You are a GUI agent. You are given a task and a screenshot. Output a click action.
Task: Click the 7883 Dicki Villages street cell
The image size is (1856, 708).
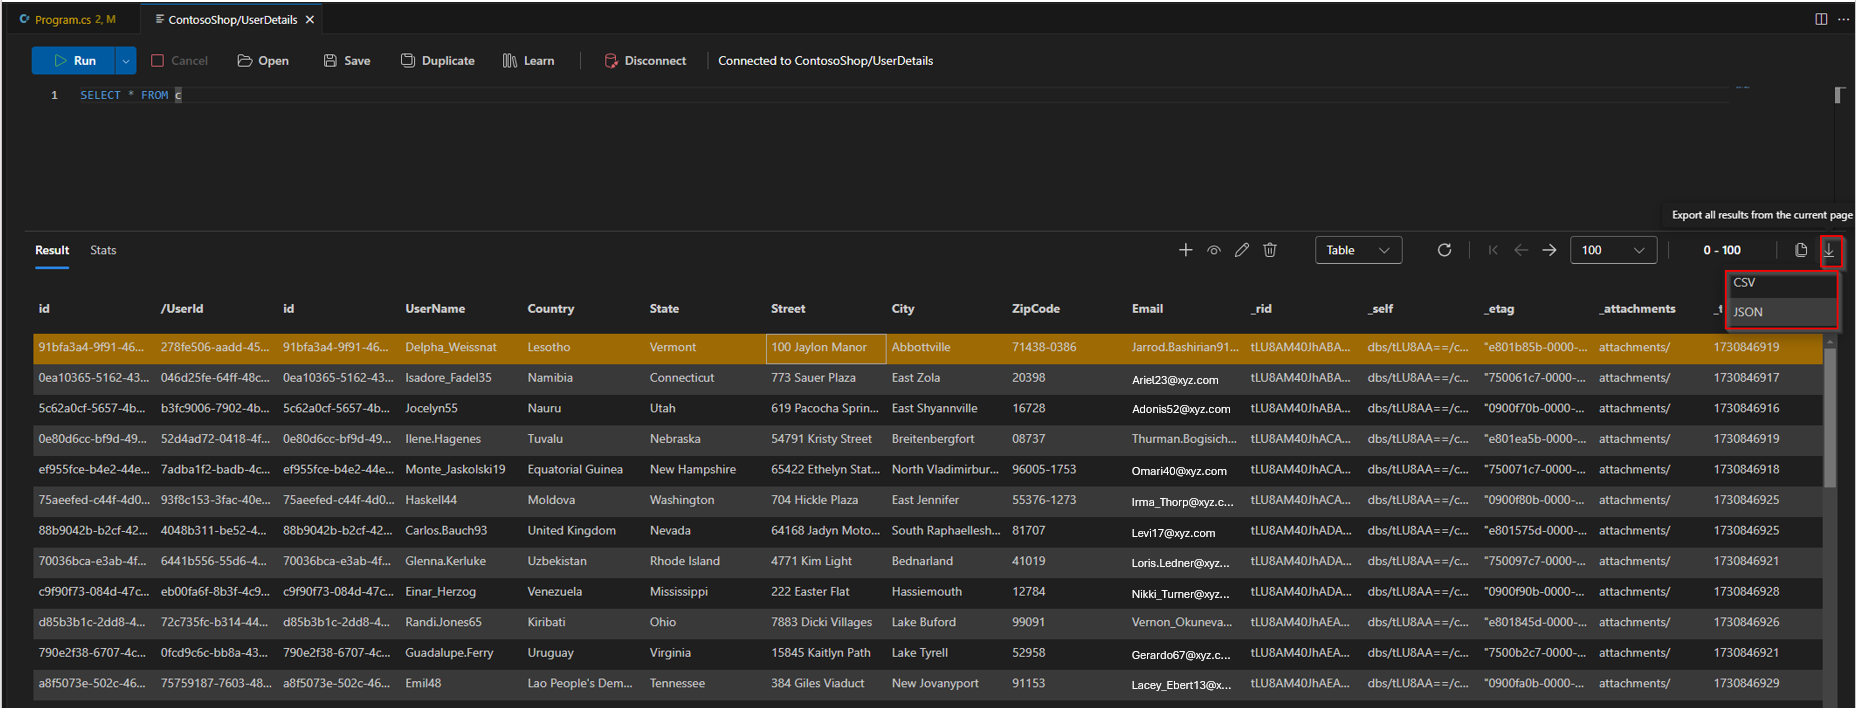point(821,623)
